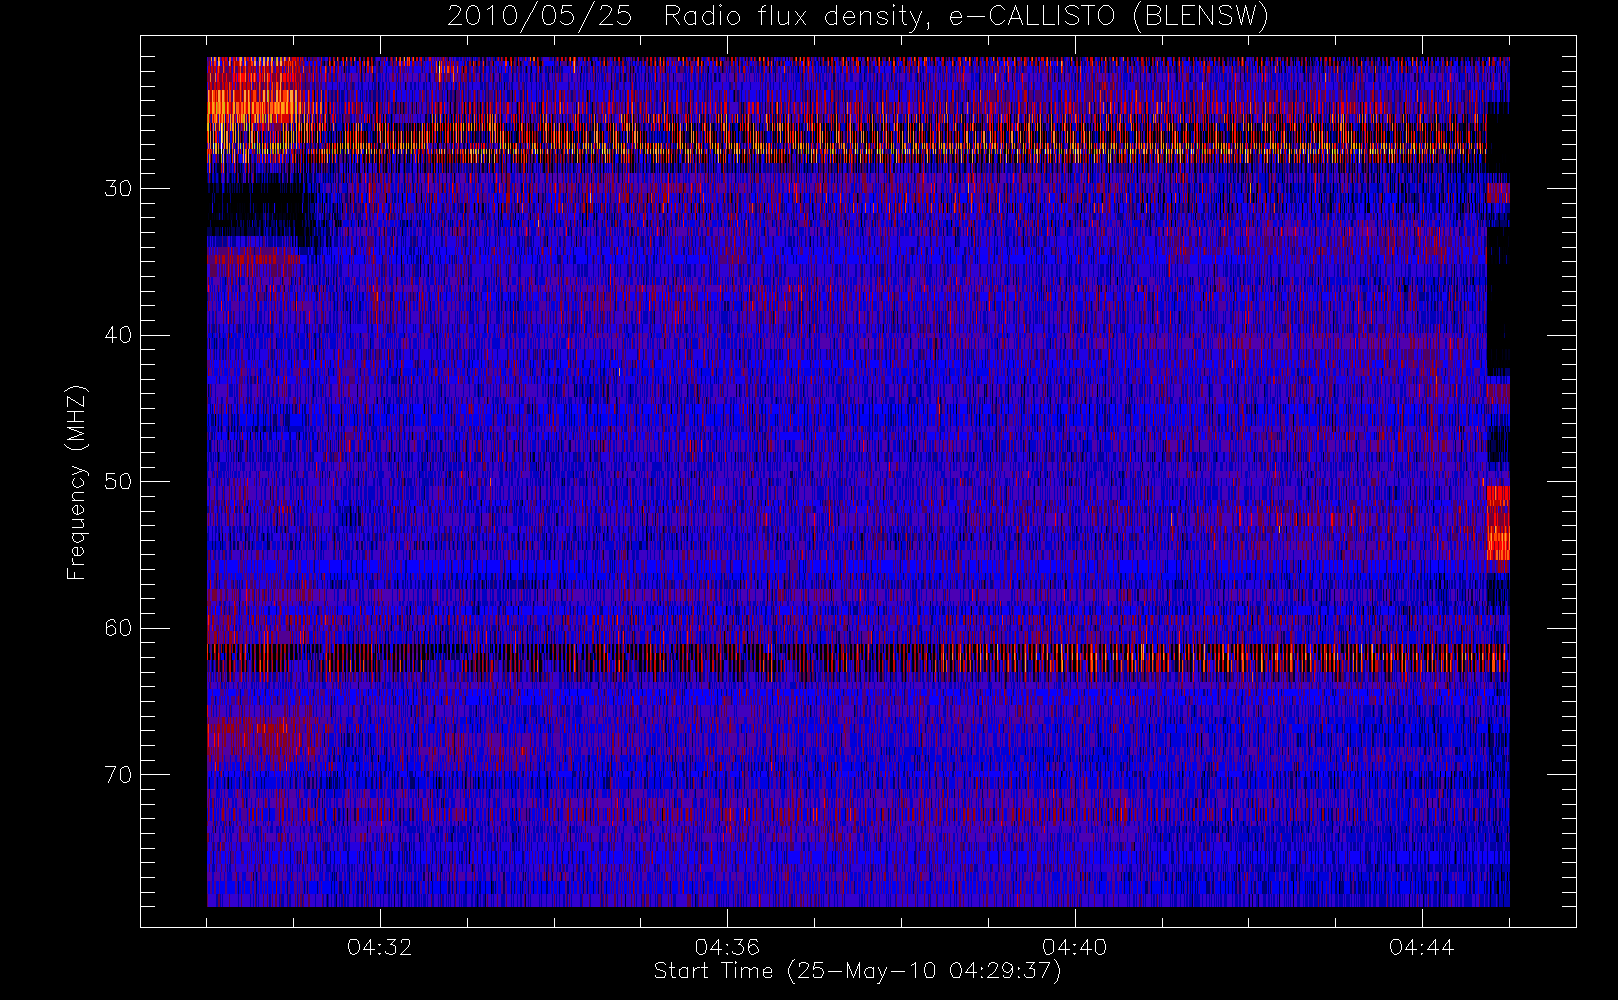Select the 40 frequency tick label

[118, 335]
